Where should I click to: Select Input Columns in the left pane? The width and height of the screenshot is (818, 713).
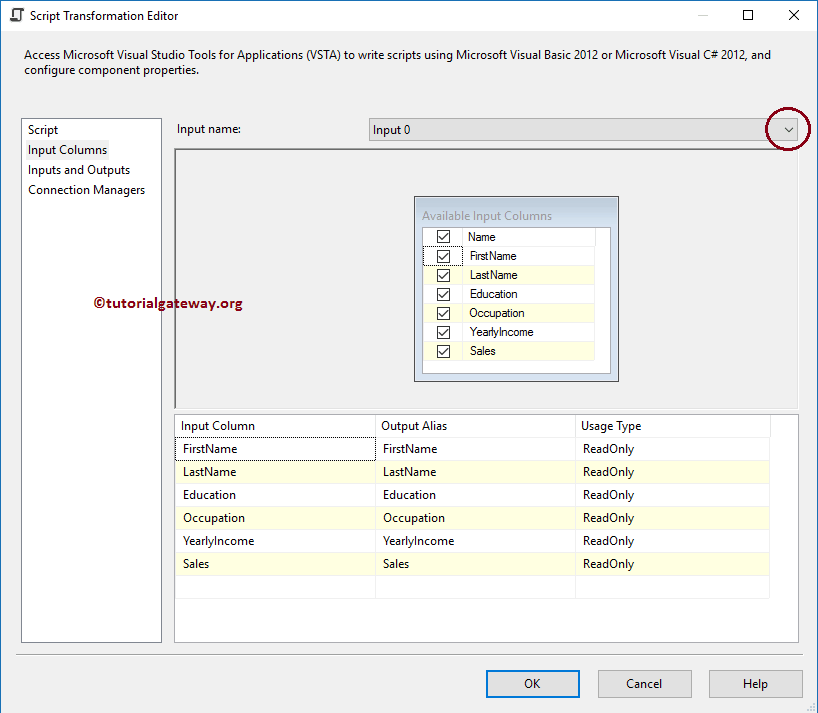click(x=67, y=149)
